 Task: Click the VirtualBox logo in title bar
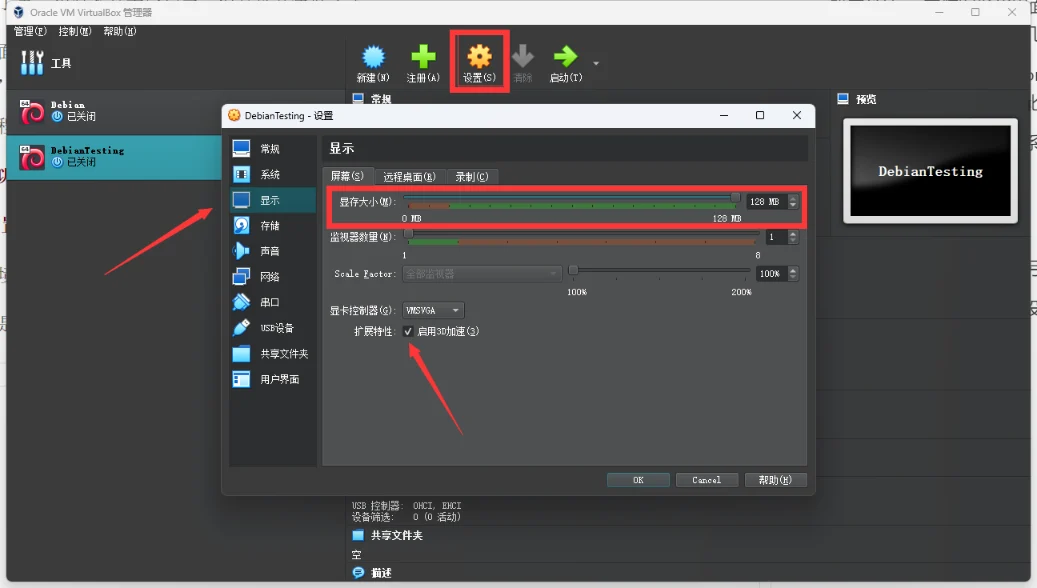pos(18,12)
